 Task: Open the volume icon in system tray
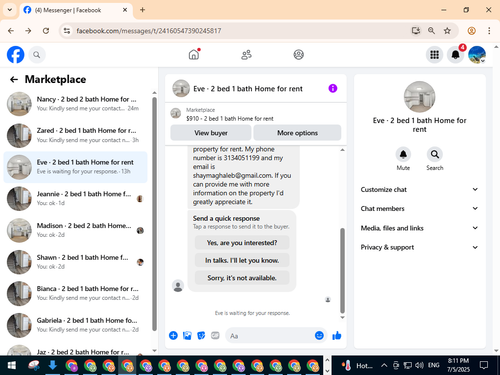point(419,366)
